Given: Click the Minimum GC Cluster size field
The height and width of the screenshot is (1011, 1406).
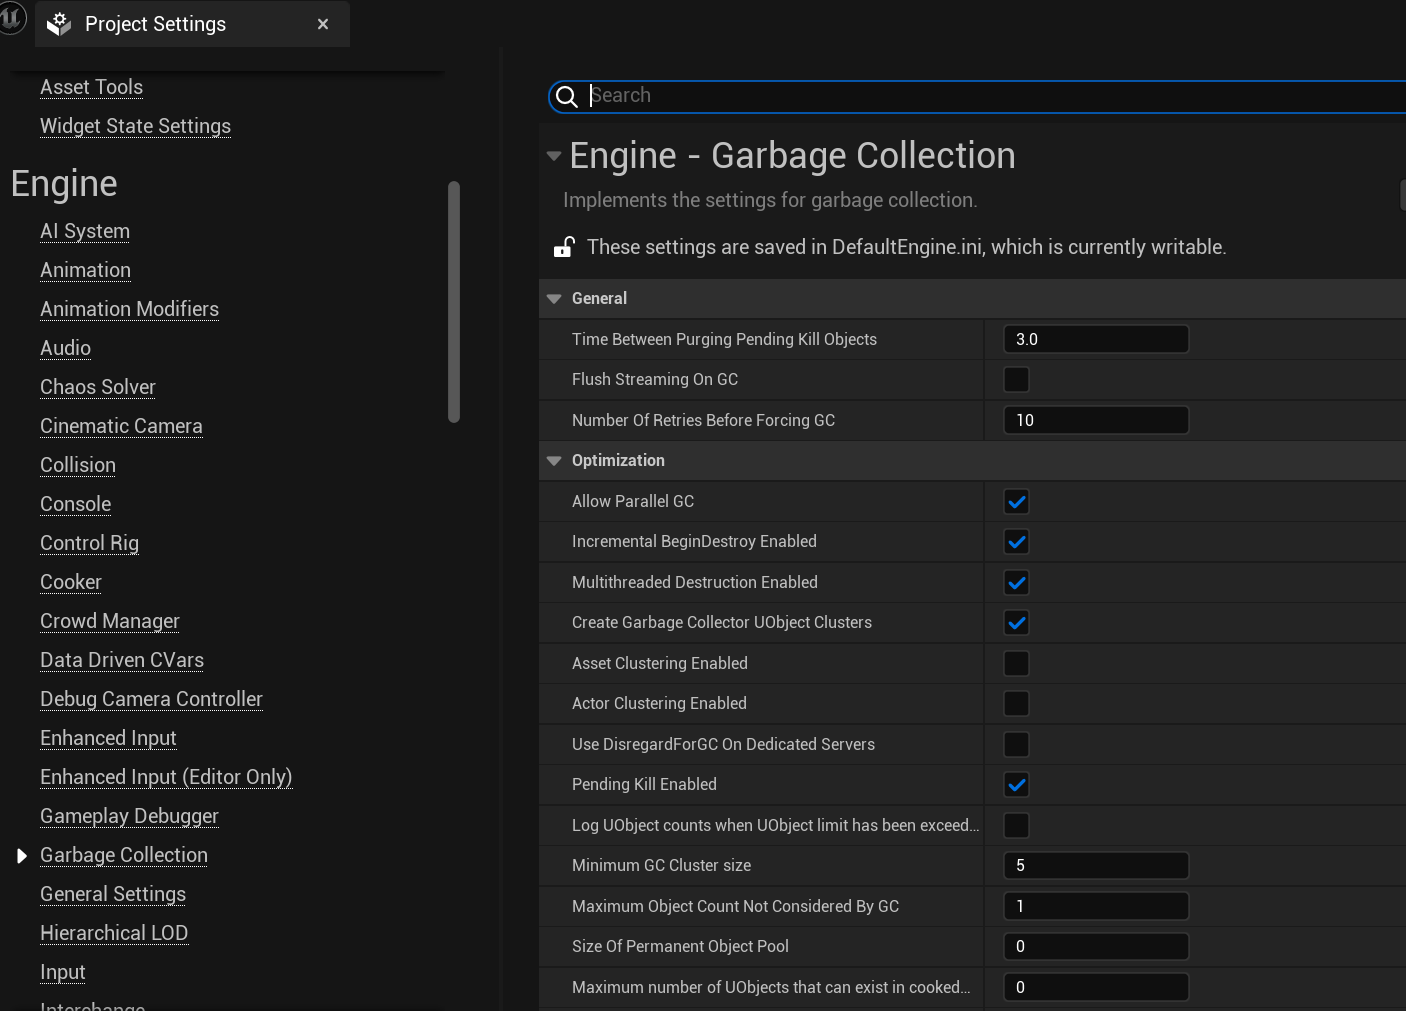Looking at the screenshot, I should click(x=1095, y=866).
